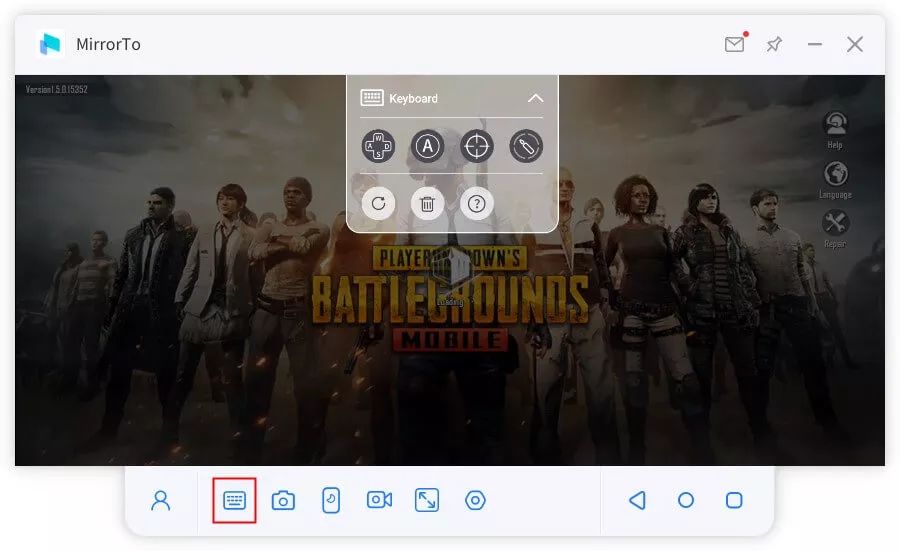Click the Keyboard panel header label

click(x=413, y=99)
